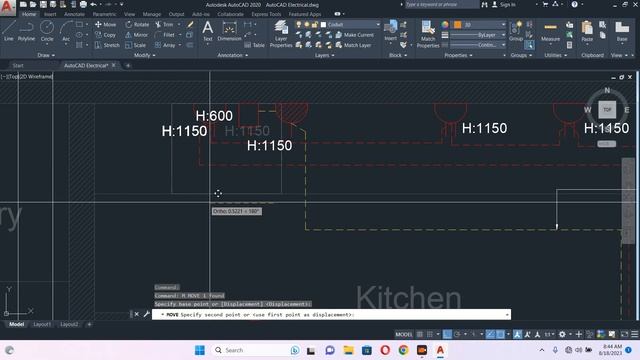Click the Dimension tool
The image size is (640, 360).
229,31
